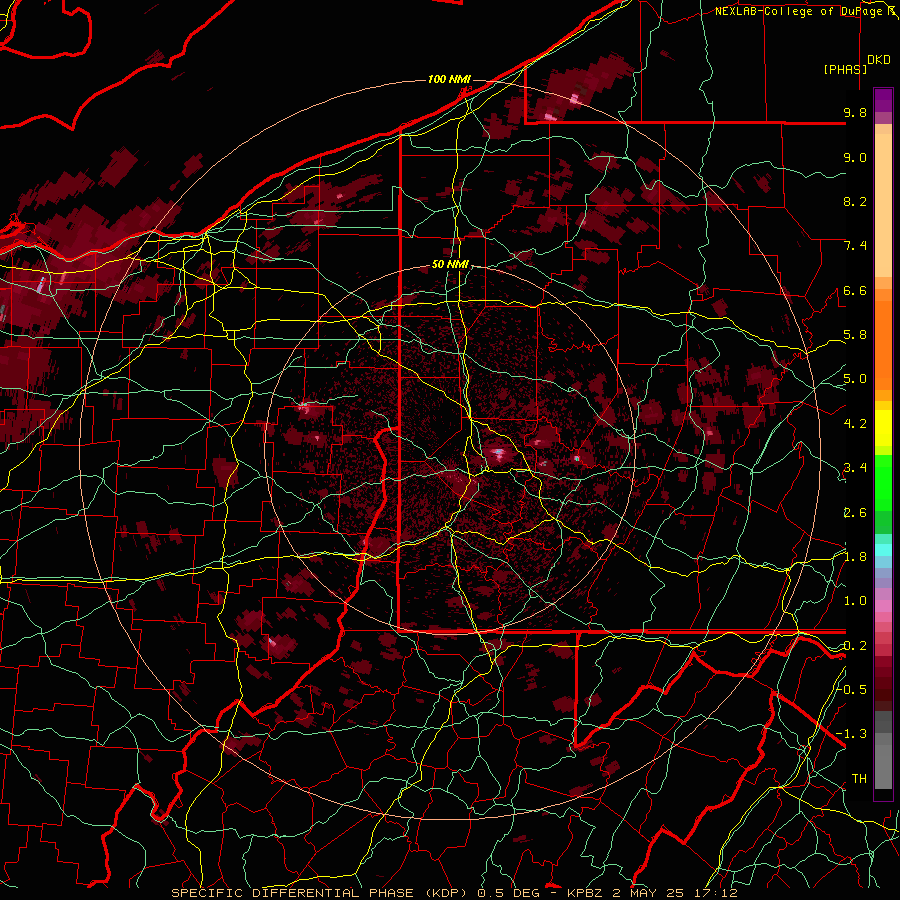Viewport: 900px width, 900px height.
Task: Select the 1.0 value on the scale
Action: pos(855,601)
